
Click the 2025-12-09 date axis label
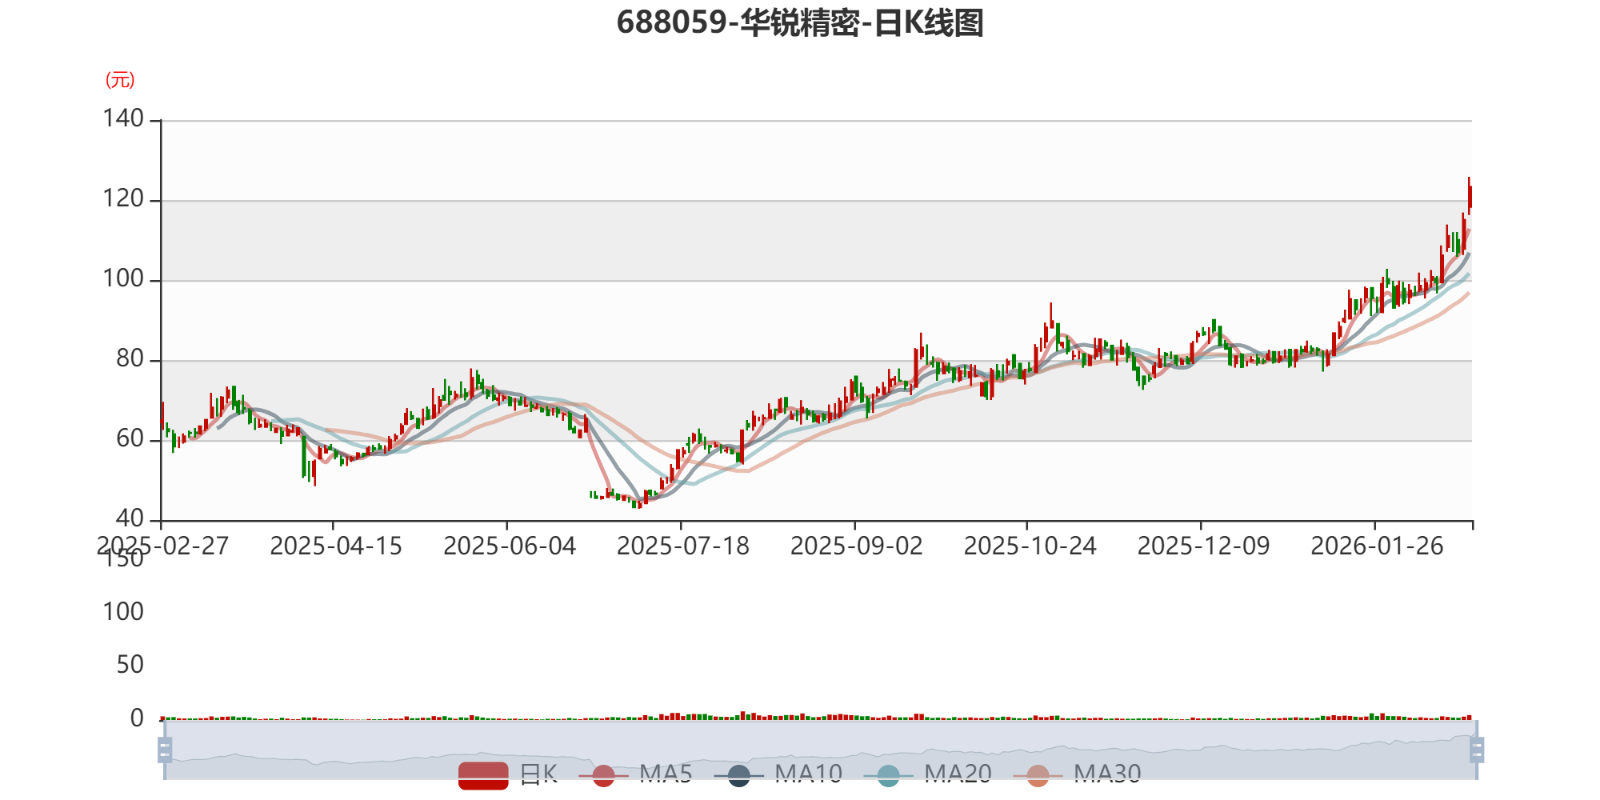1204,546
